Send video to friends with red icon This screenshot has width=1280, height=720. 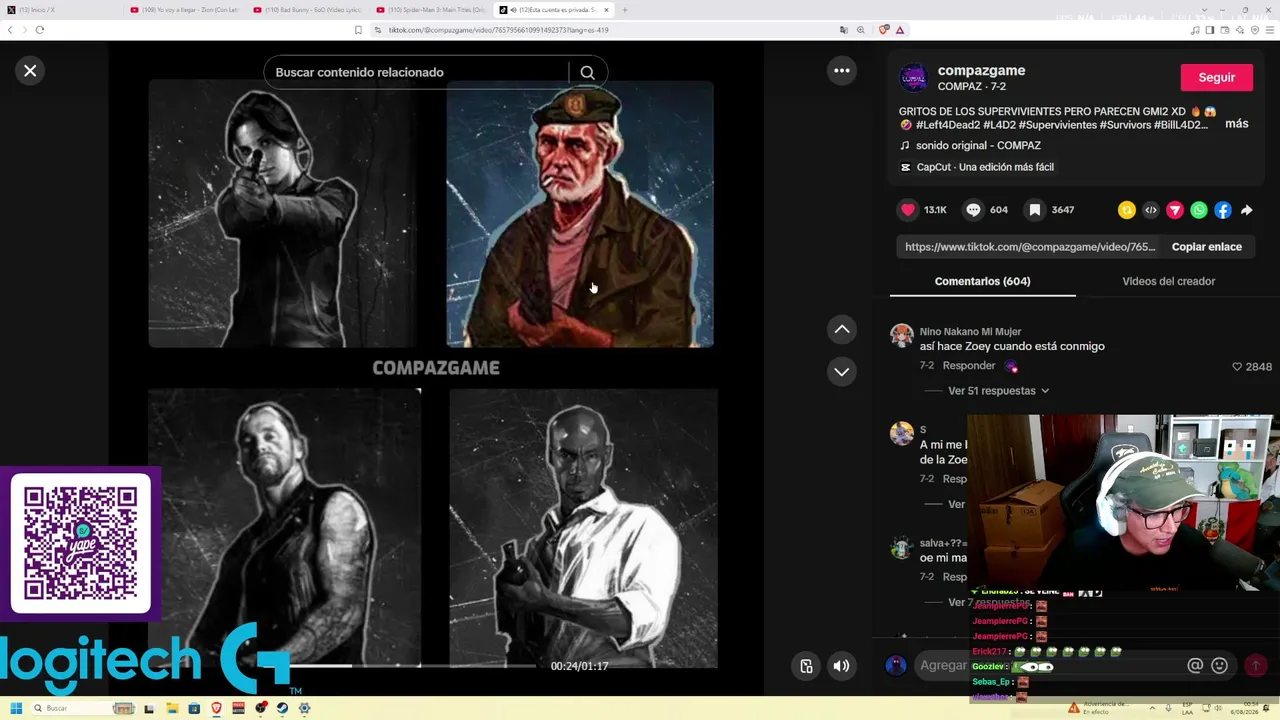(1175, 210)
